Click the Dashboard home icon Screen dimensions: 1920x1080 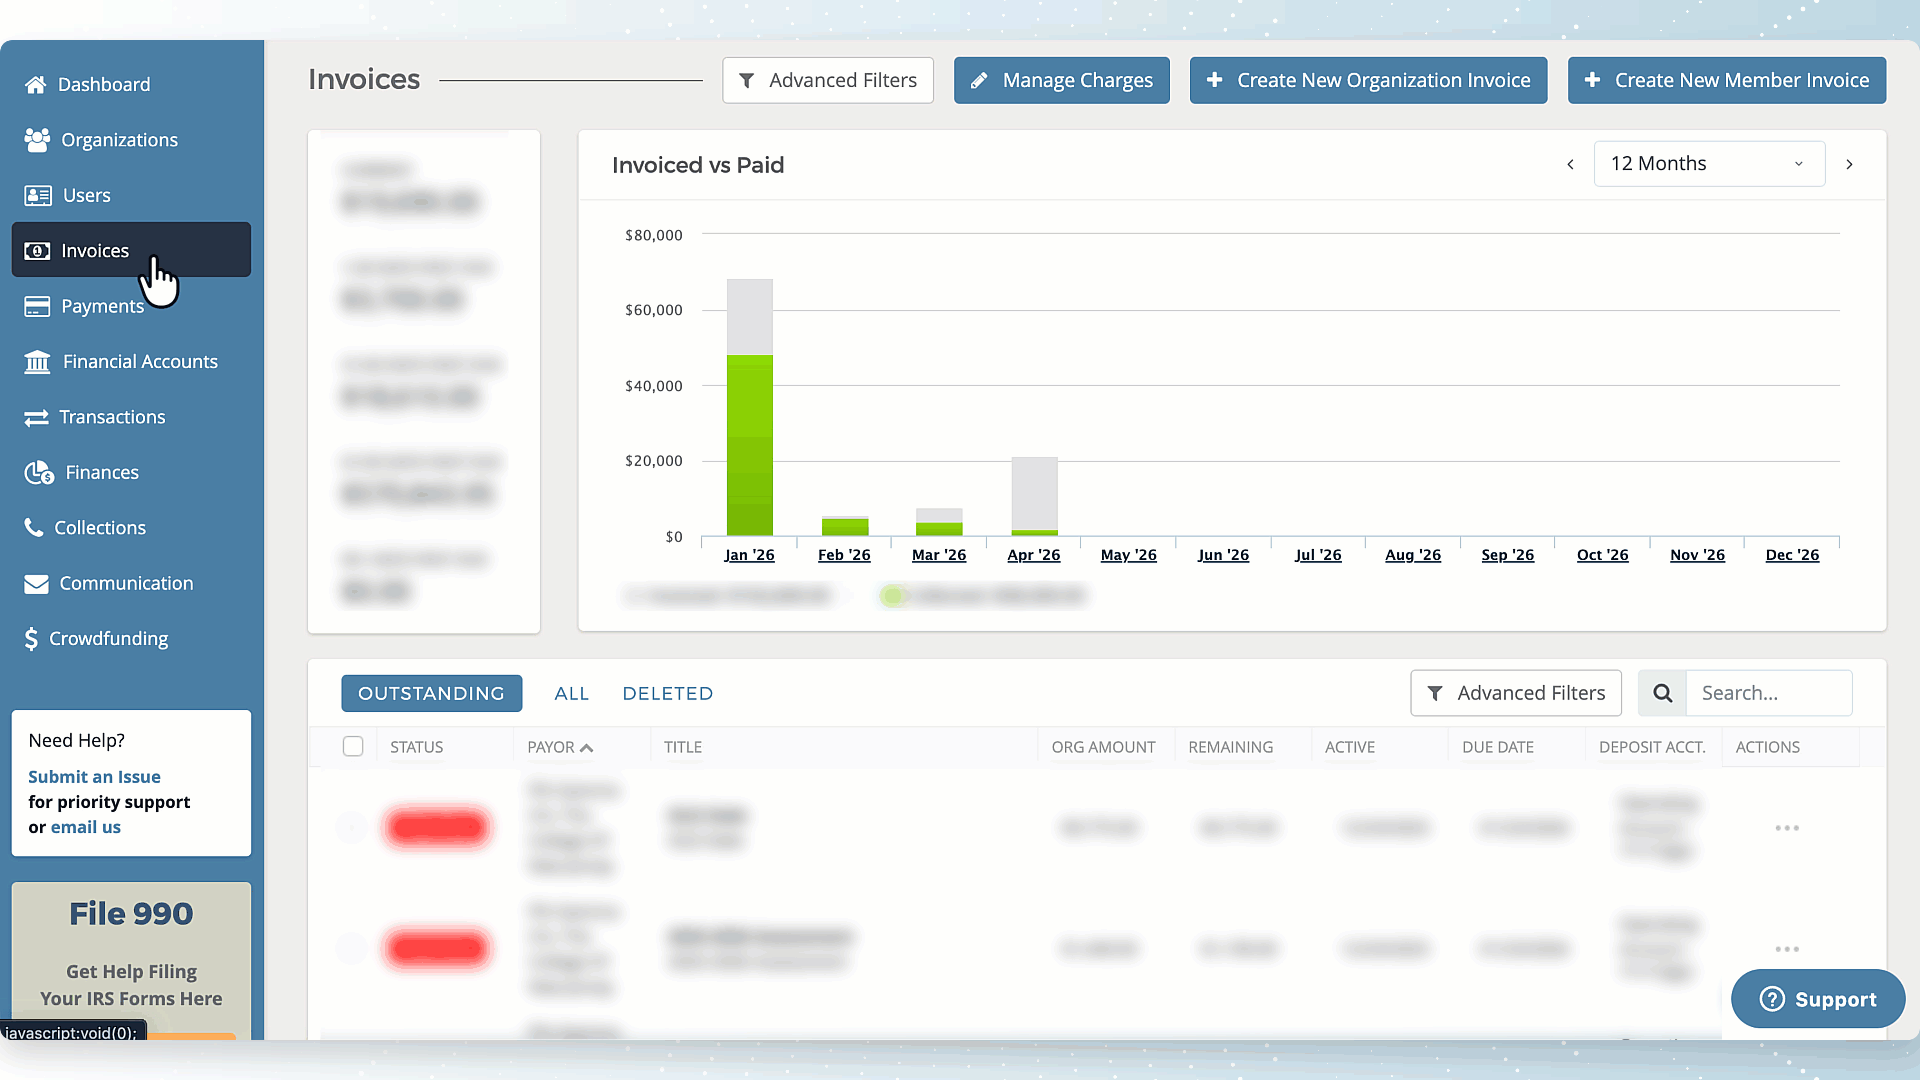tap(36, 85)
